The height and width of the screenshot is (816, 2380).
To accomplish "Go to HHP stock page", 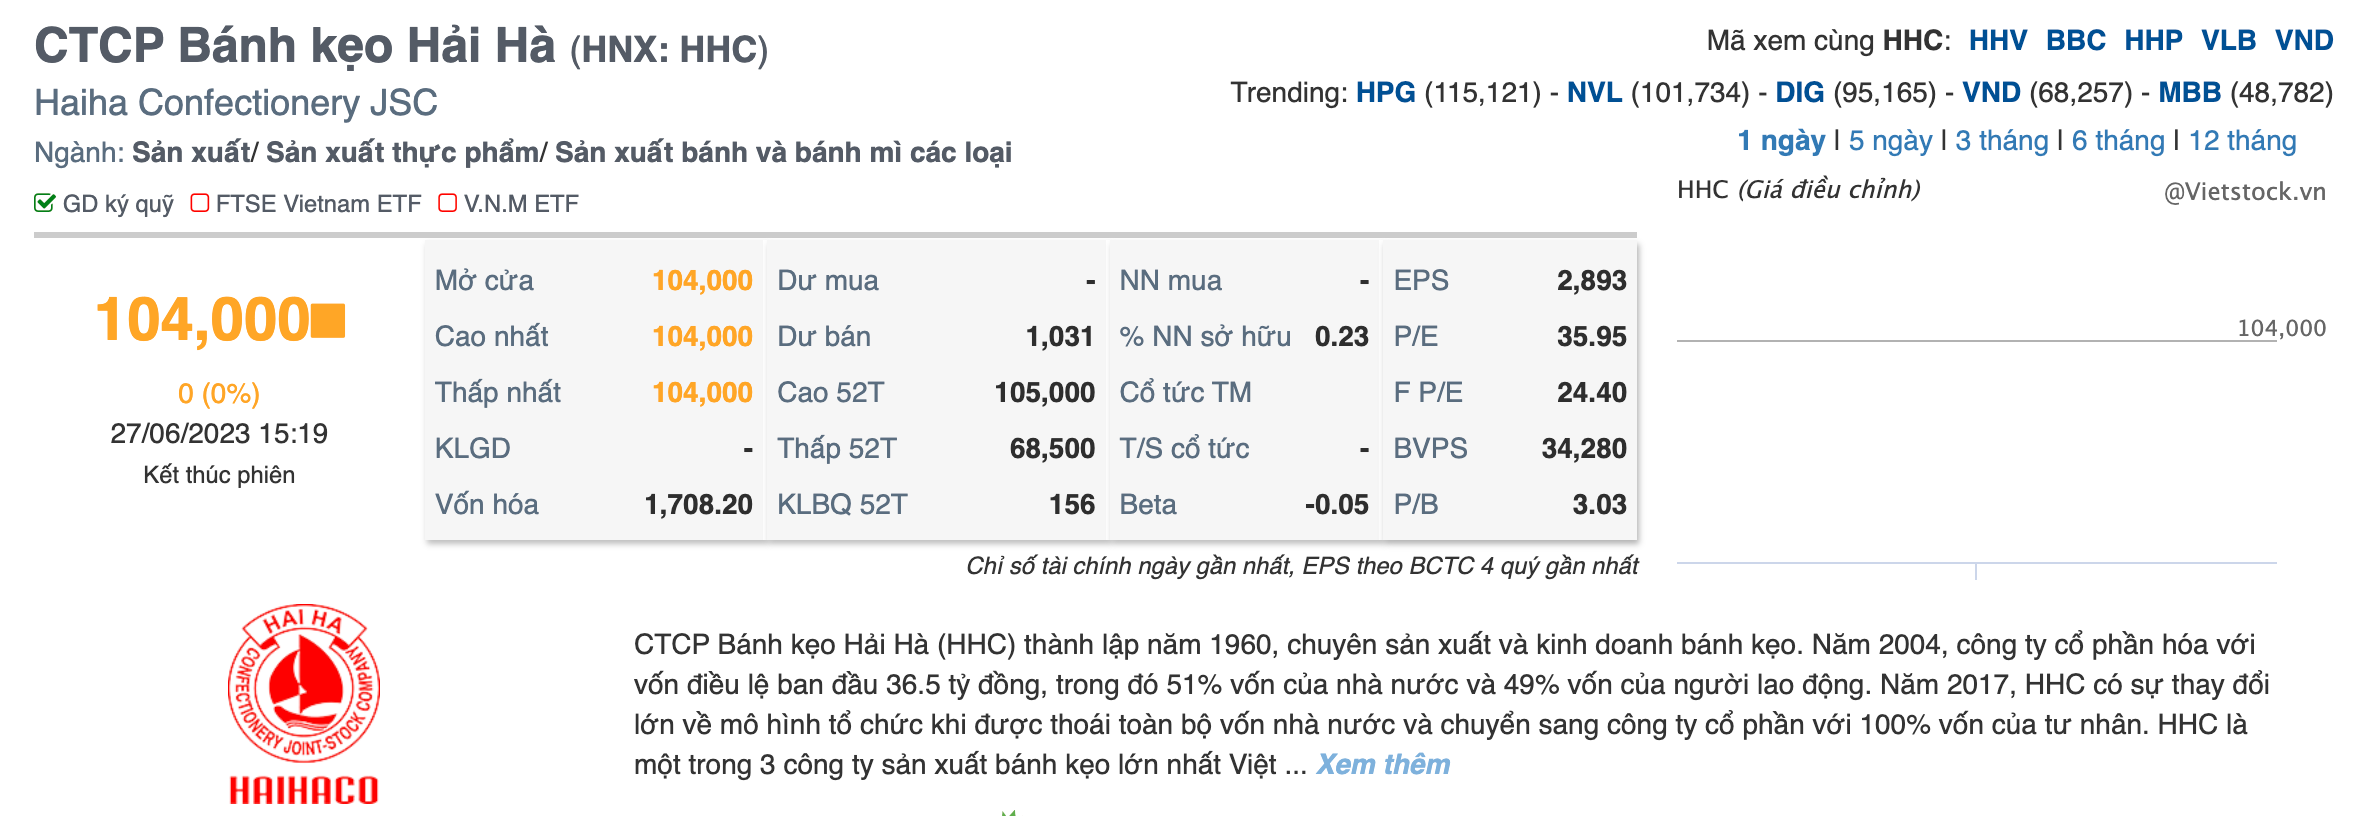I will click(2153, 41).
